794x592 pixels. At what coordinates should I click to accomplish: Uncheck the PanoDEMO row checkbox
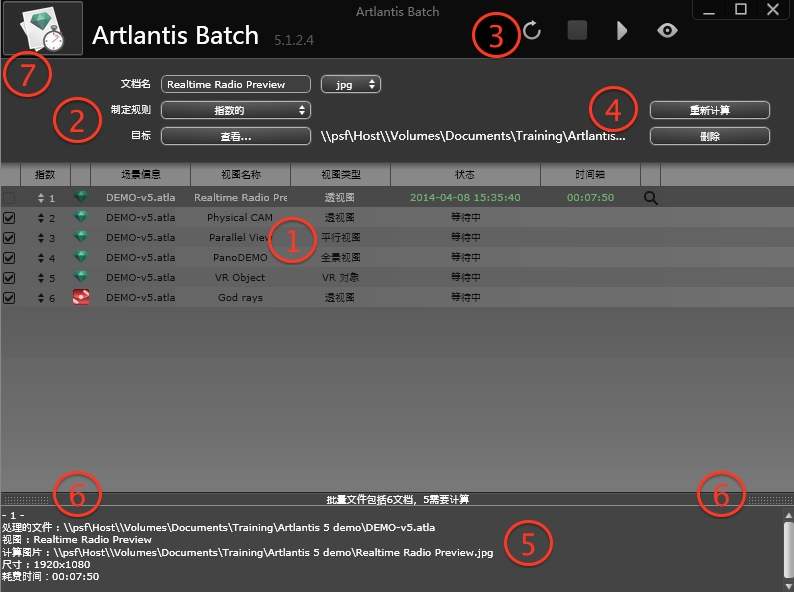point(9,258)
